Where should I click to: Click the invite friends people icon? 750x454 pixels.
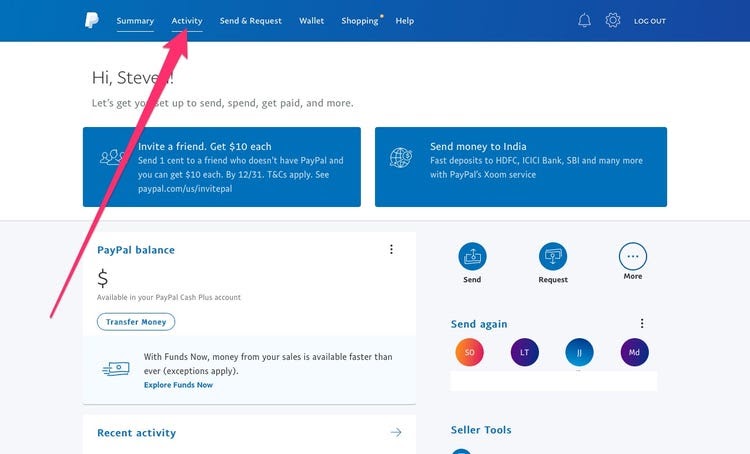pyautogui.click(x=112, y=157)
